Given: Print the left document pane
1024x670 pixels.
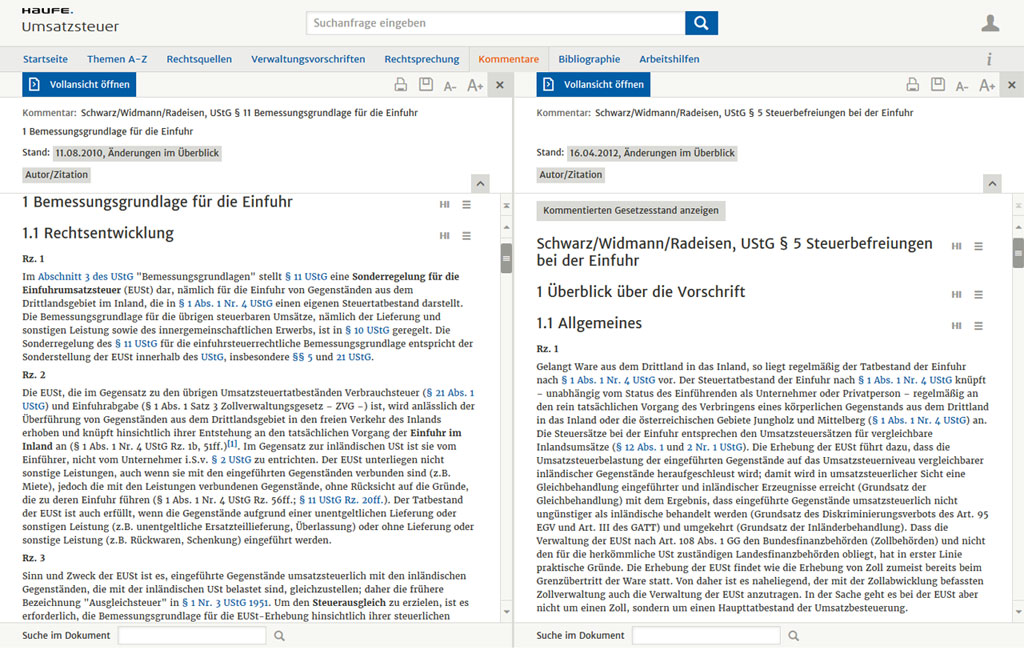Looking at the screenshot, I should 400,85.
